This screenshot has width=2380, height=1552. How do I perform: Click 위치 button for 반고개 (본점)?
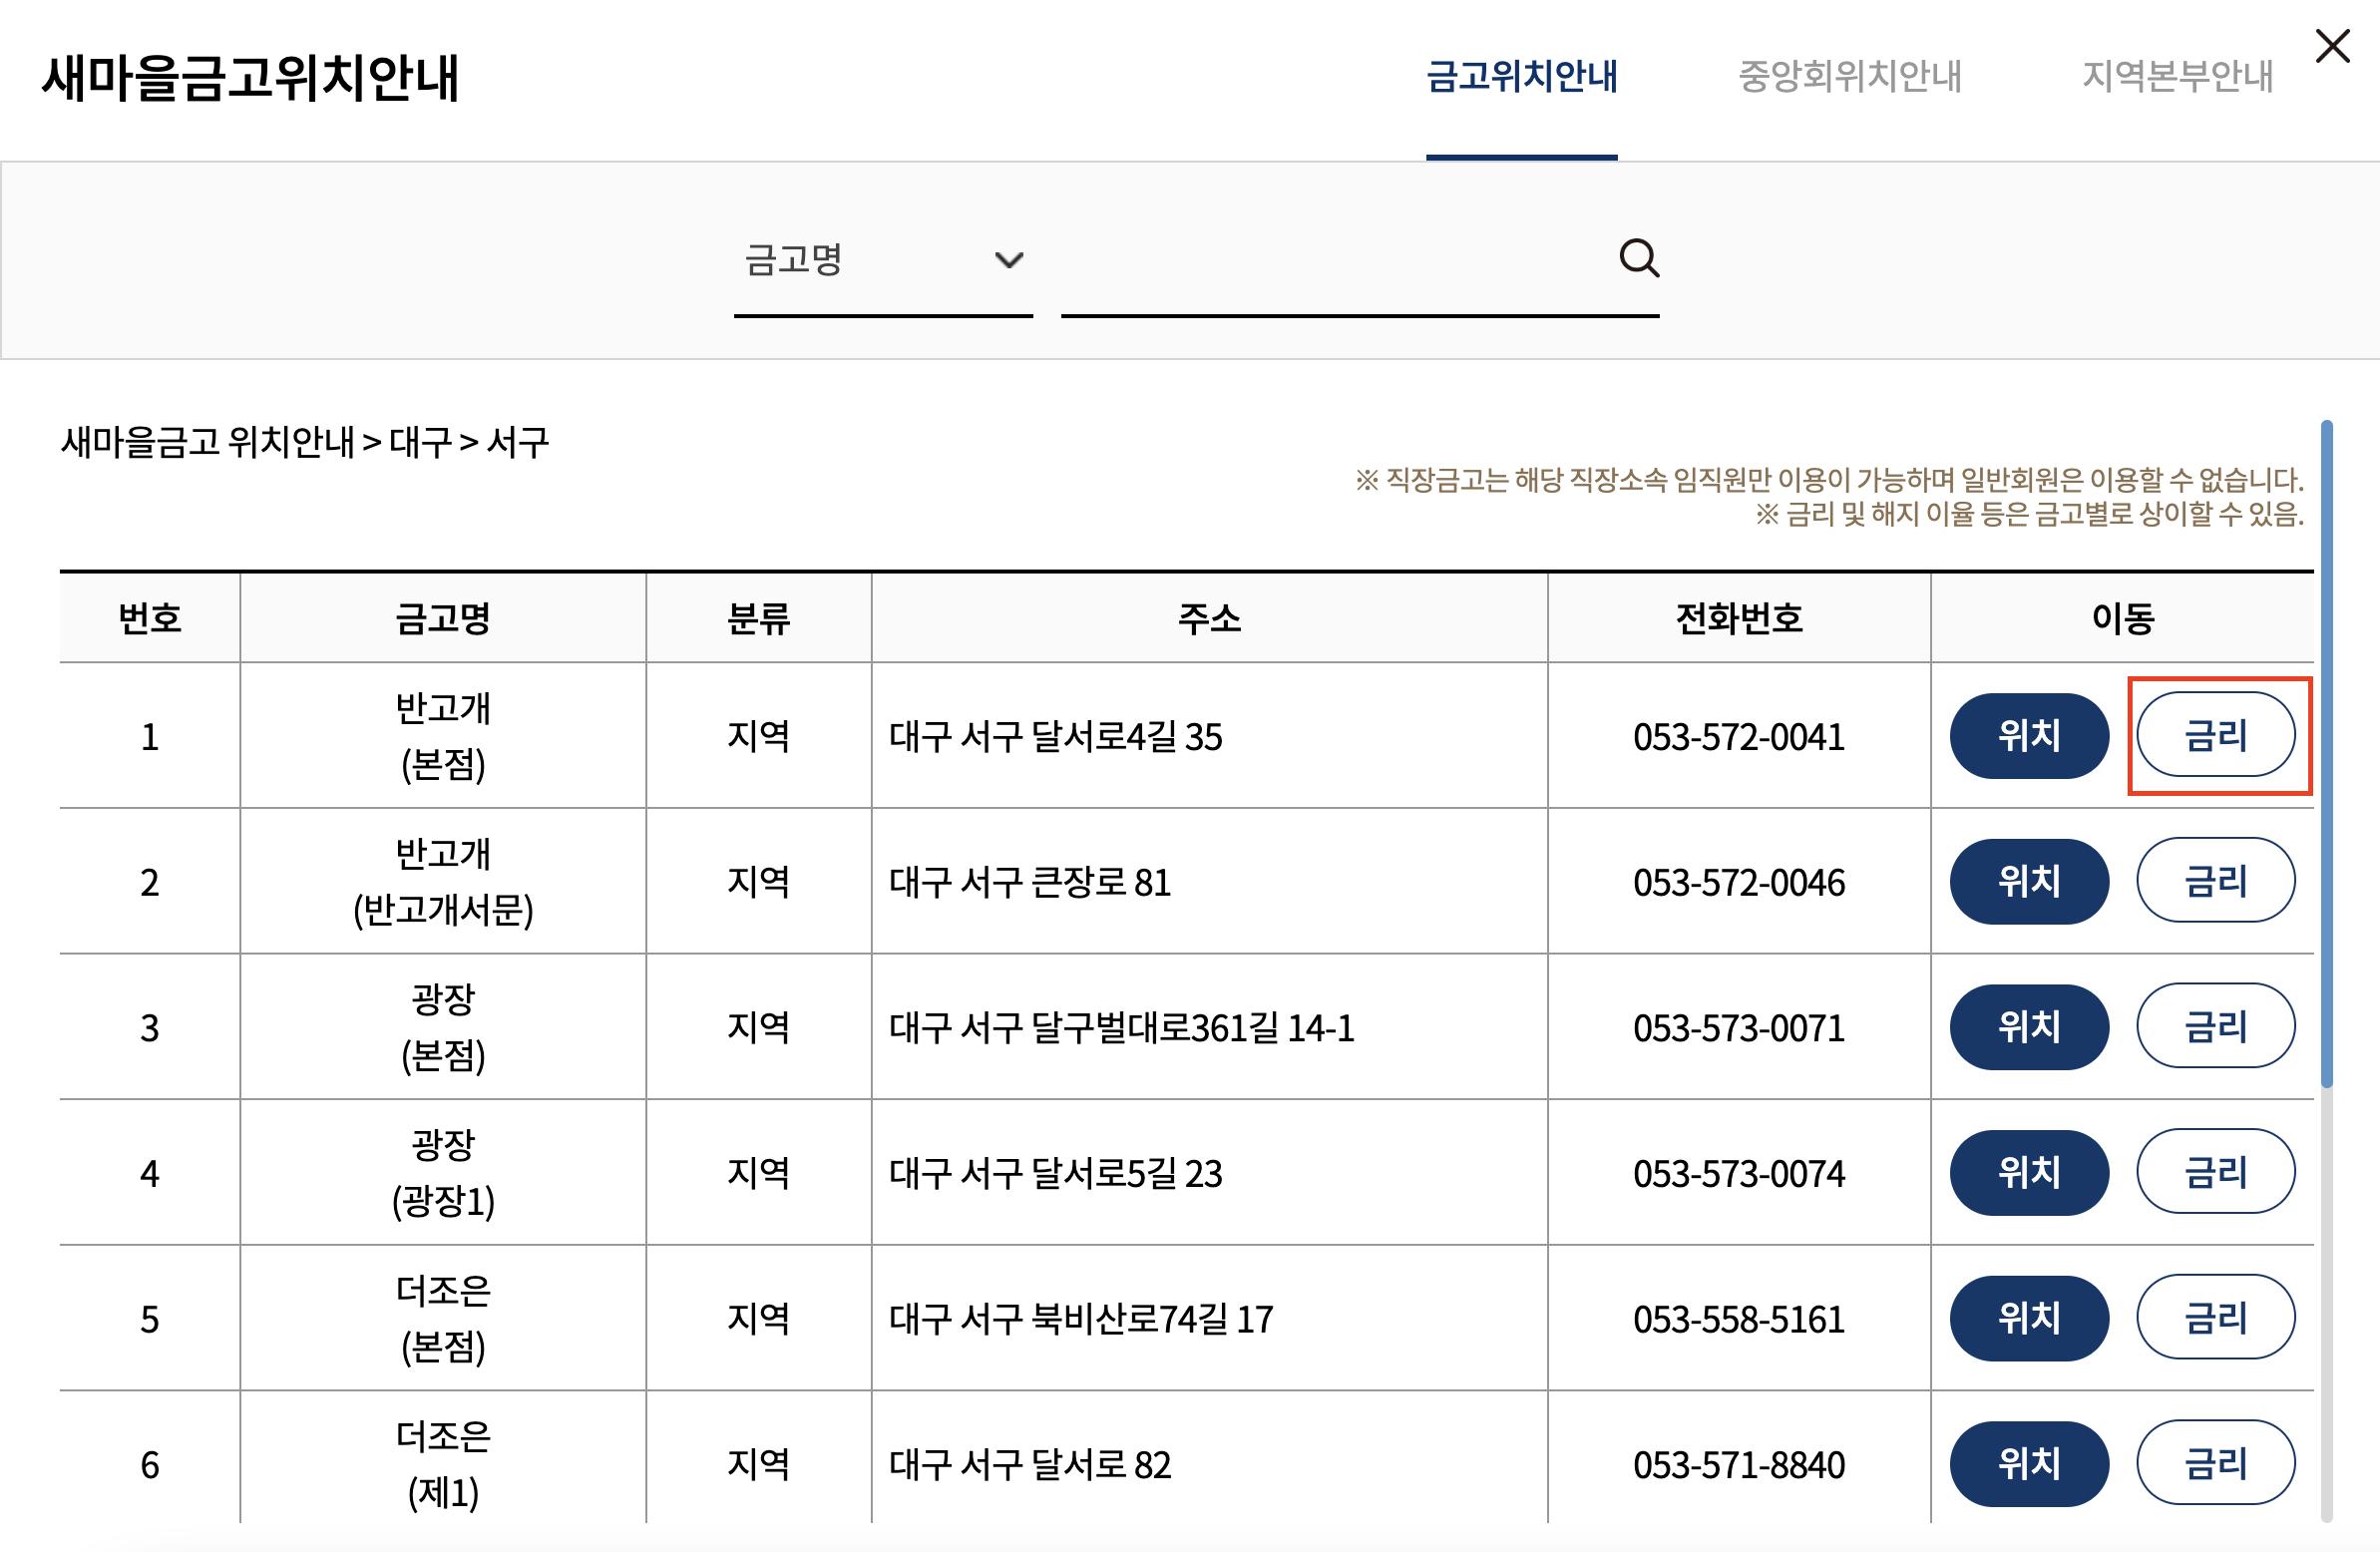click(2029, 736)
